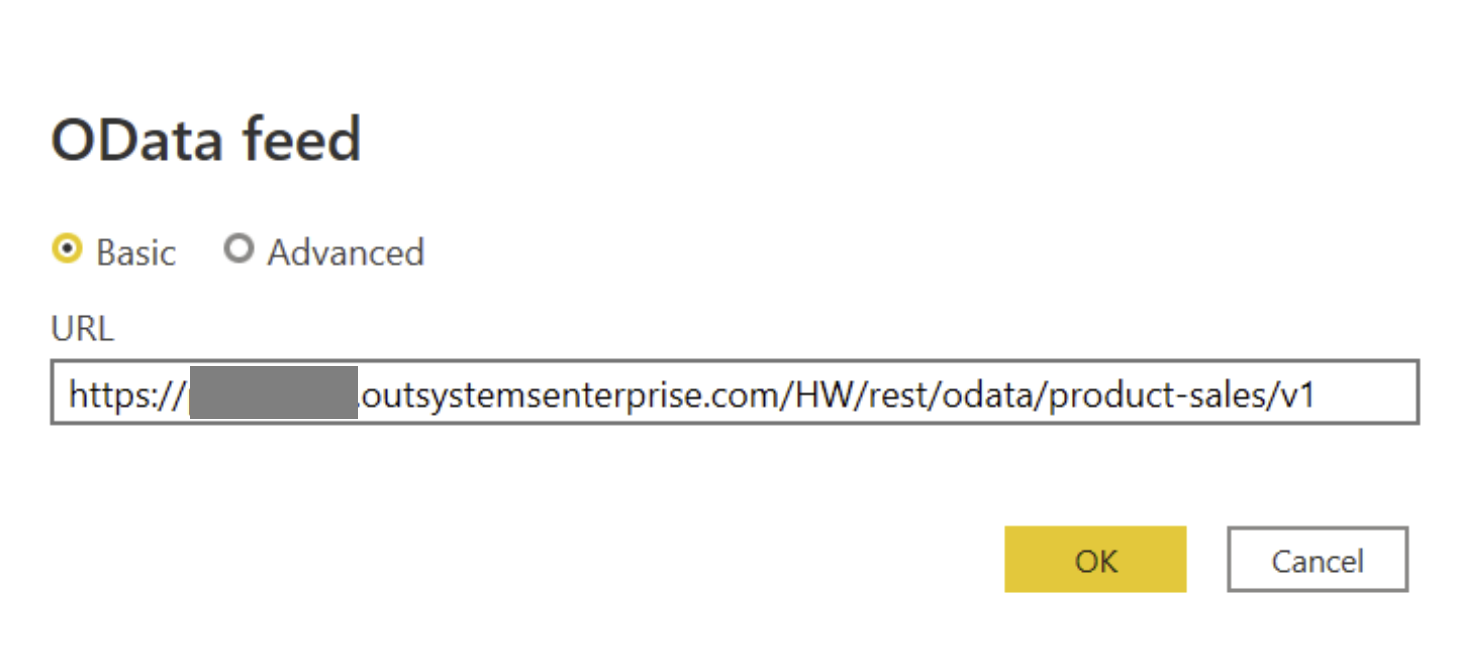Click the "Advanced" label text
The height and width of the screenshot is (670, 1481).
[x=346, y=253]
